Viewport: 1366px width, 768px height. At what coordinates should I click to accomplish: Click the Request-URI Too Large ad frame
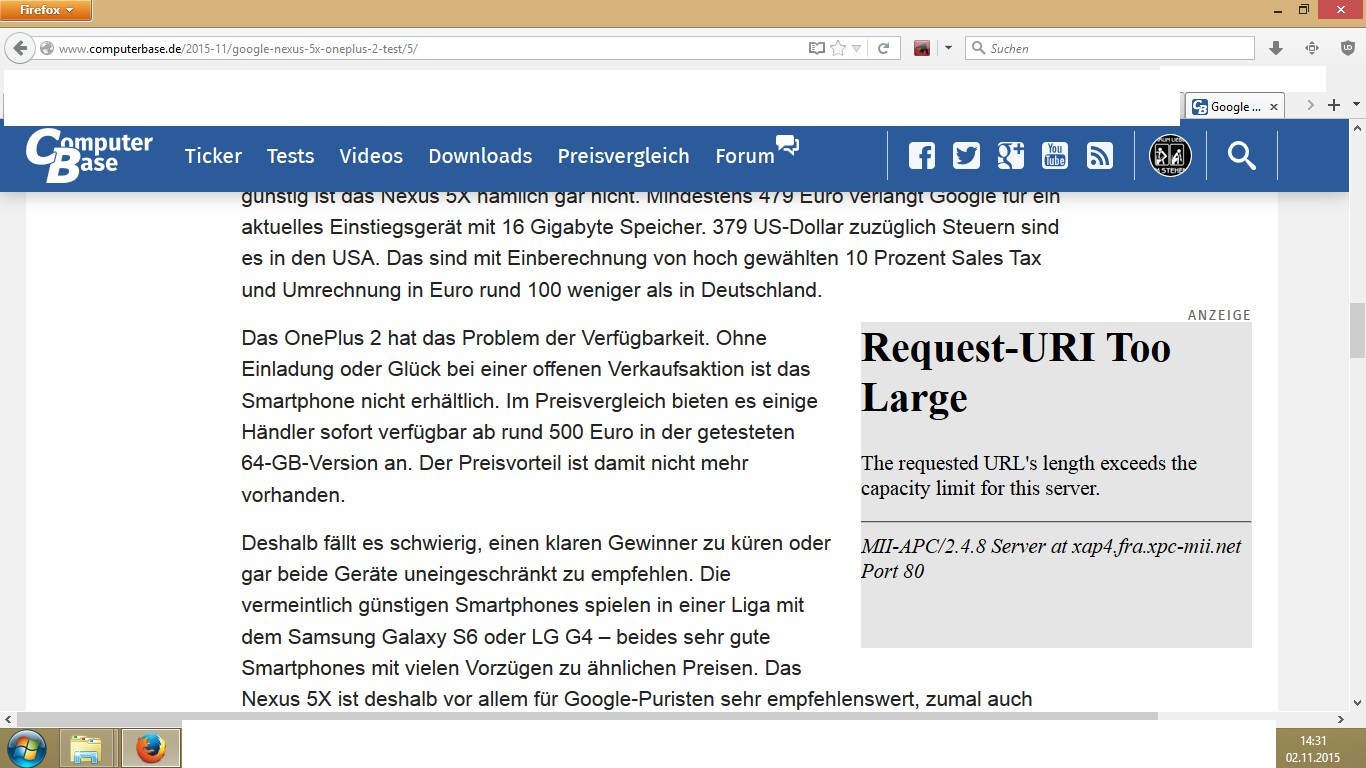pyautogui.click(x=1056, y=485)
